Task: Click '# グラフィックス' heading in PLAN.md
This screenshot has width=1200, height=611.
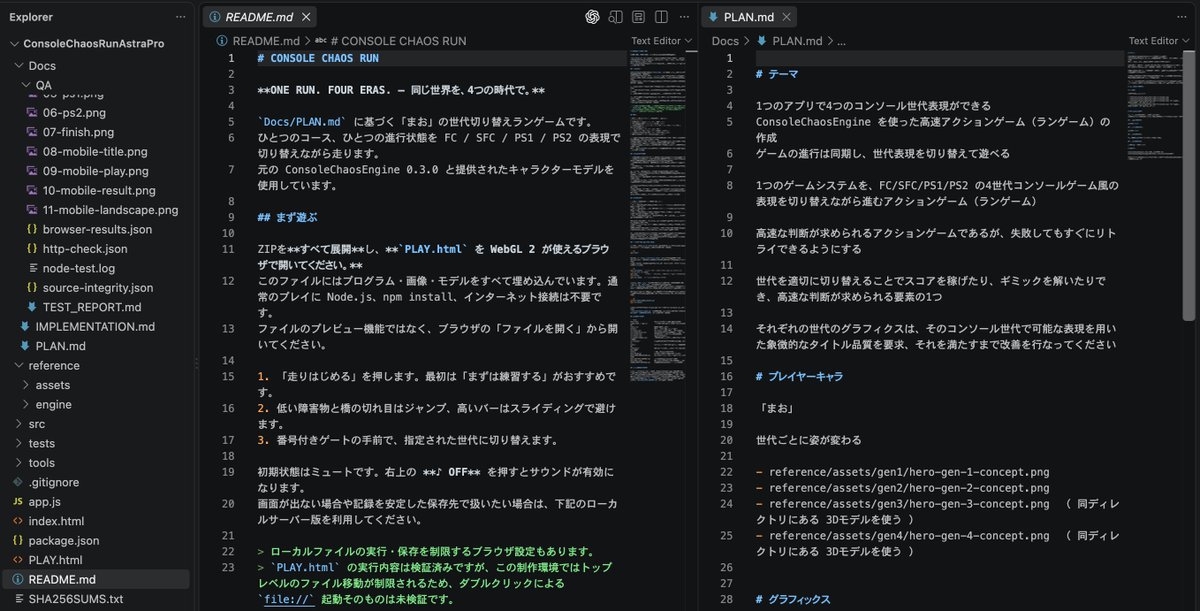Action: [793, 600]
